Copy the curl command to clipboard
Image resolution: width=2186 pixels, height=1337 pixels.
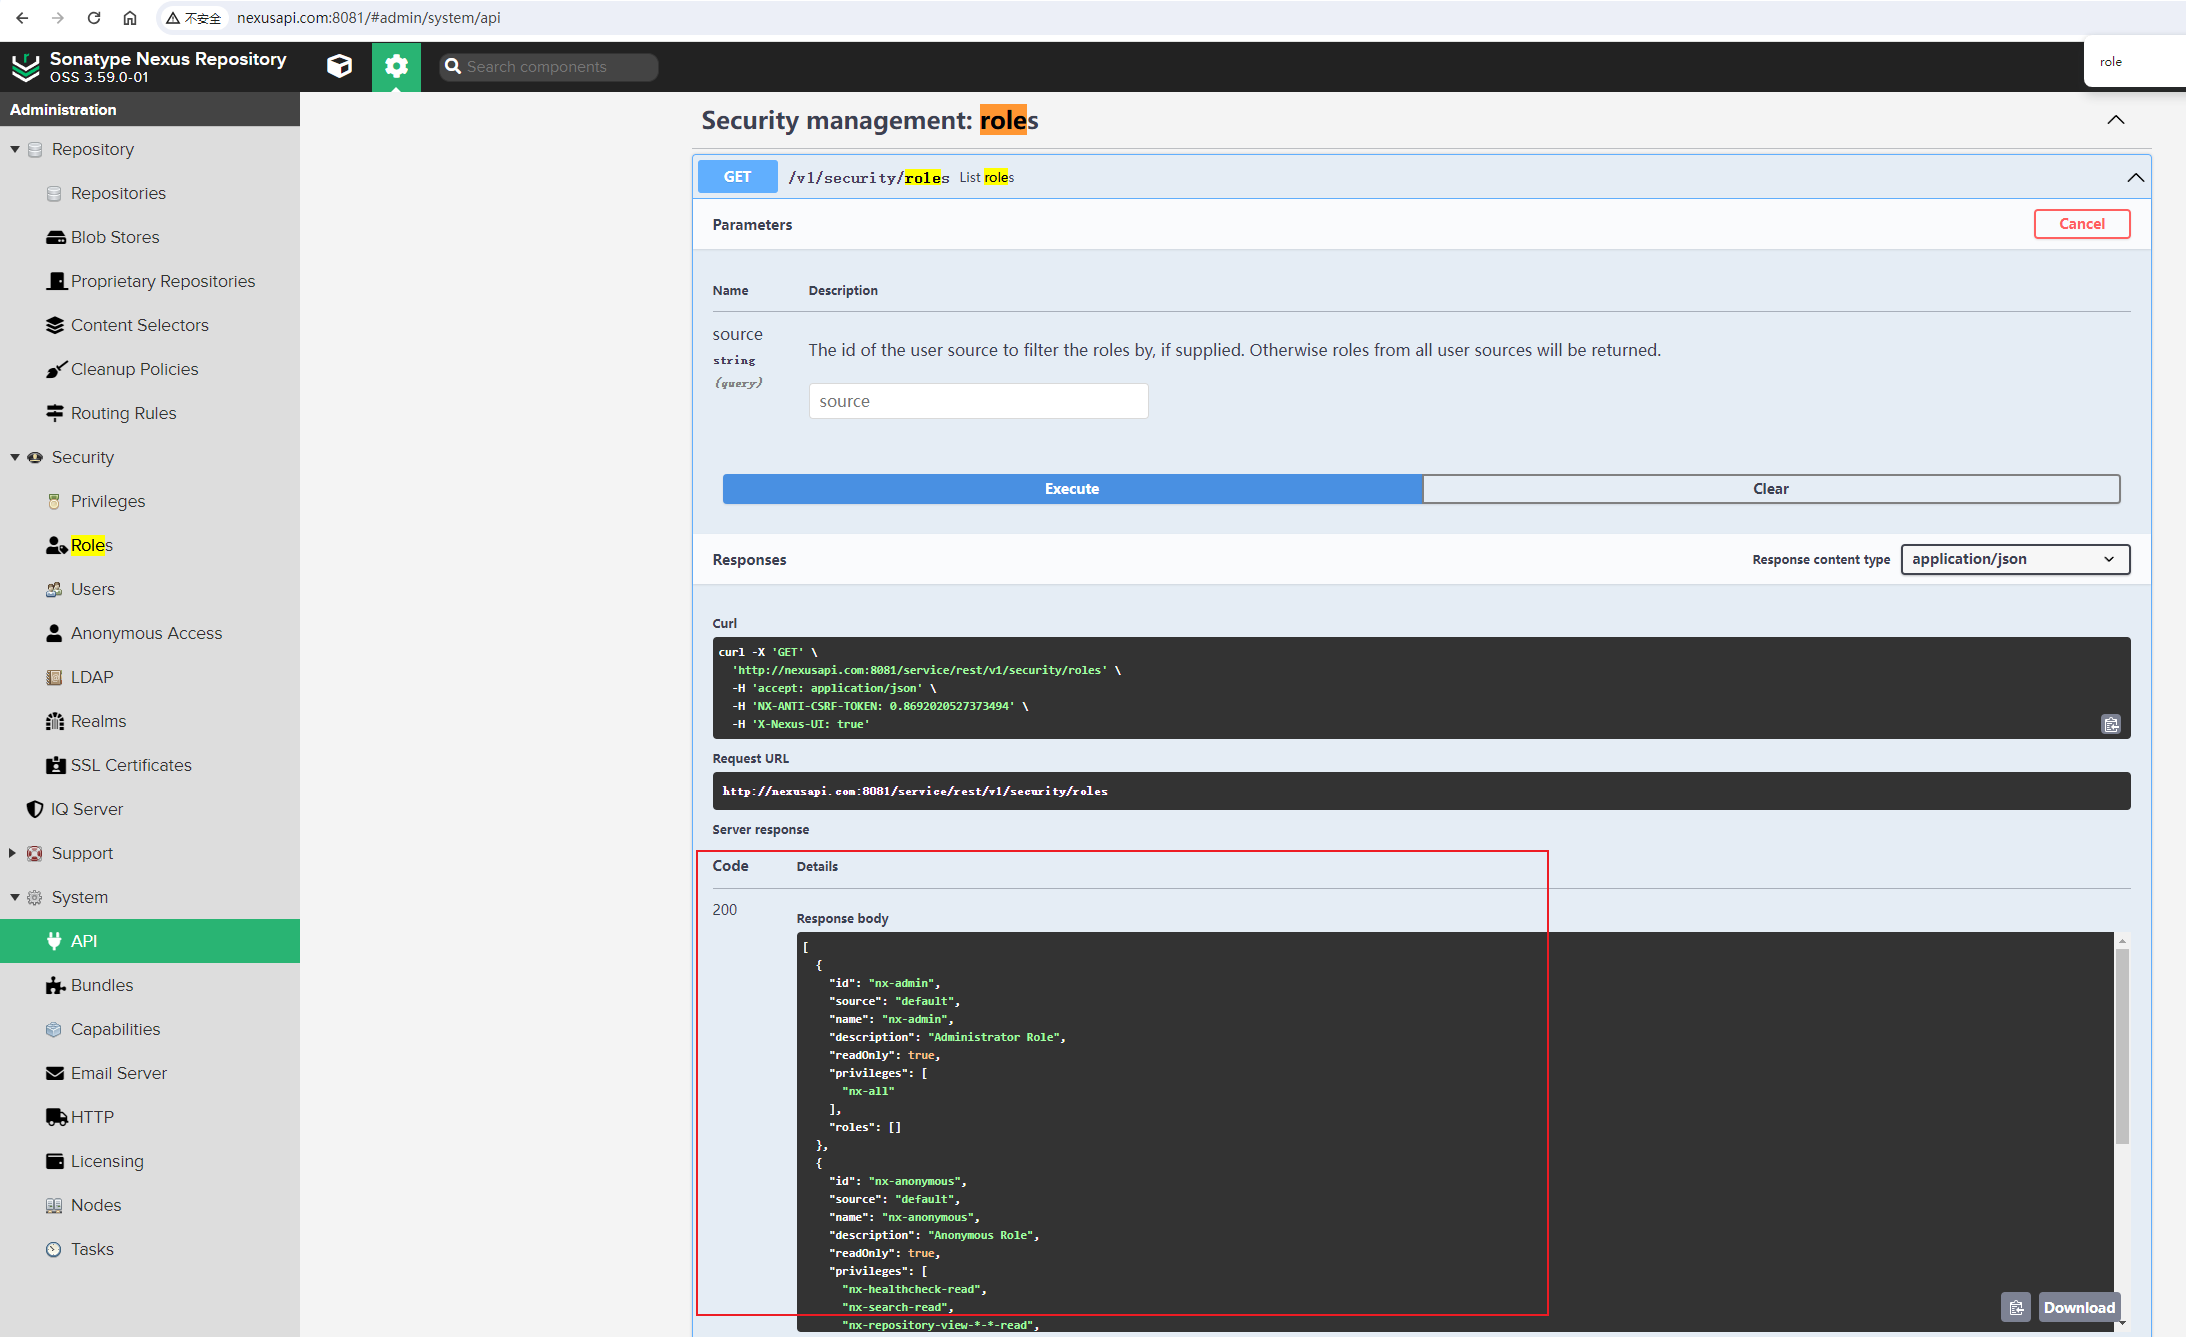2111,724
